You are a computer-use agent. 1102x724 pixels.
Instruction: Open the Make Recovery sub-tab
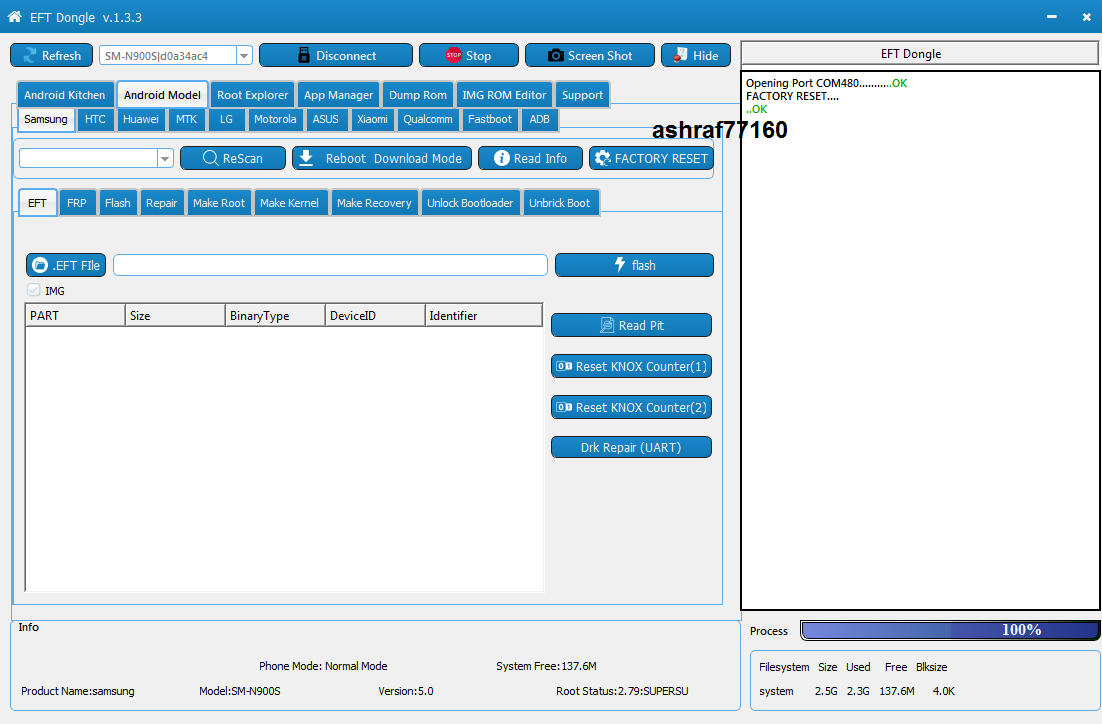374,203
